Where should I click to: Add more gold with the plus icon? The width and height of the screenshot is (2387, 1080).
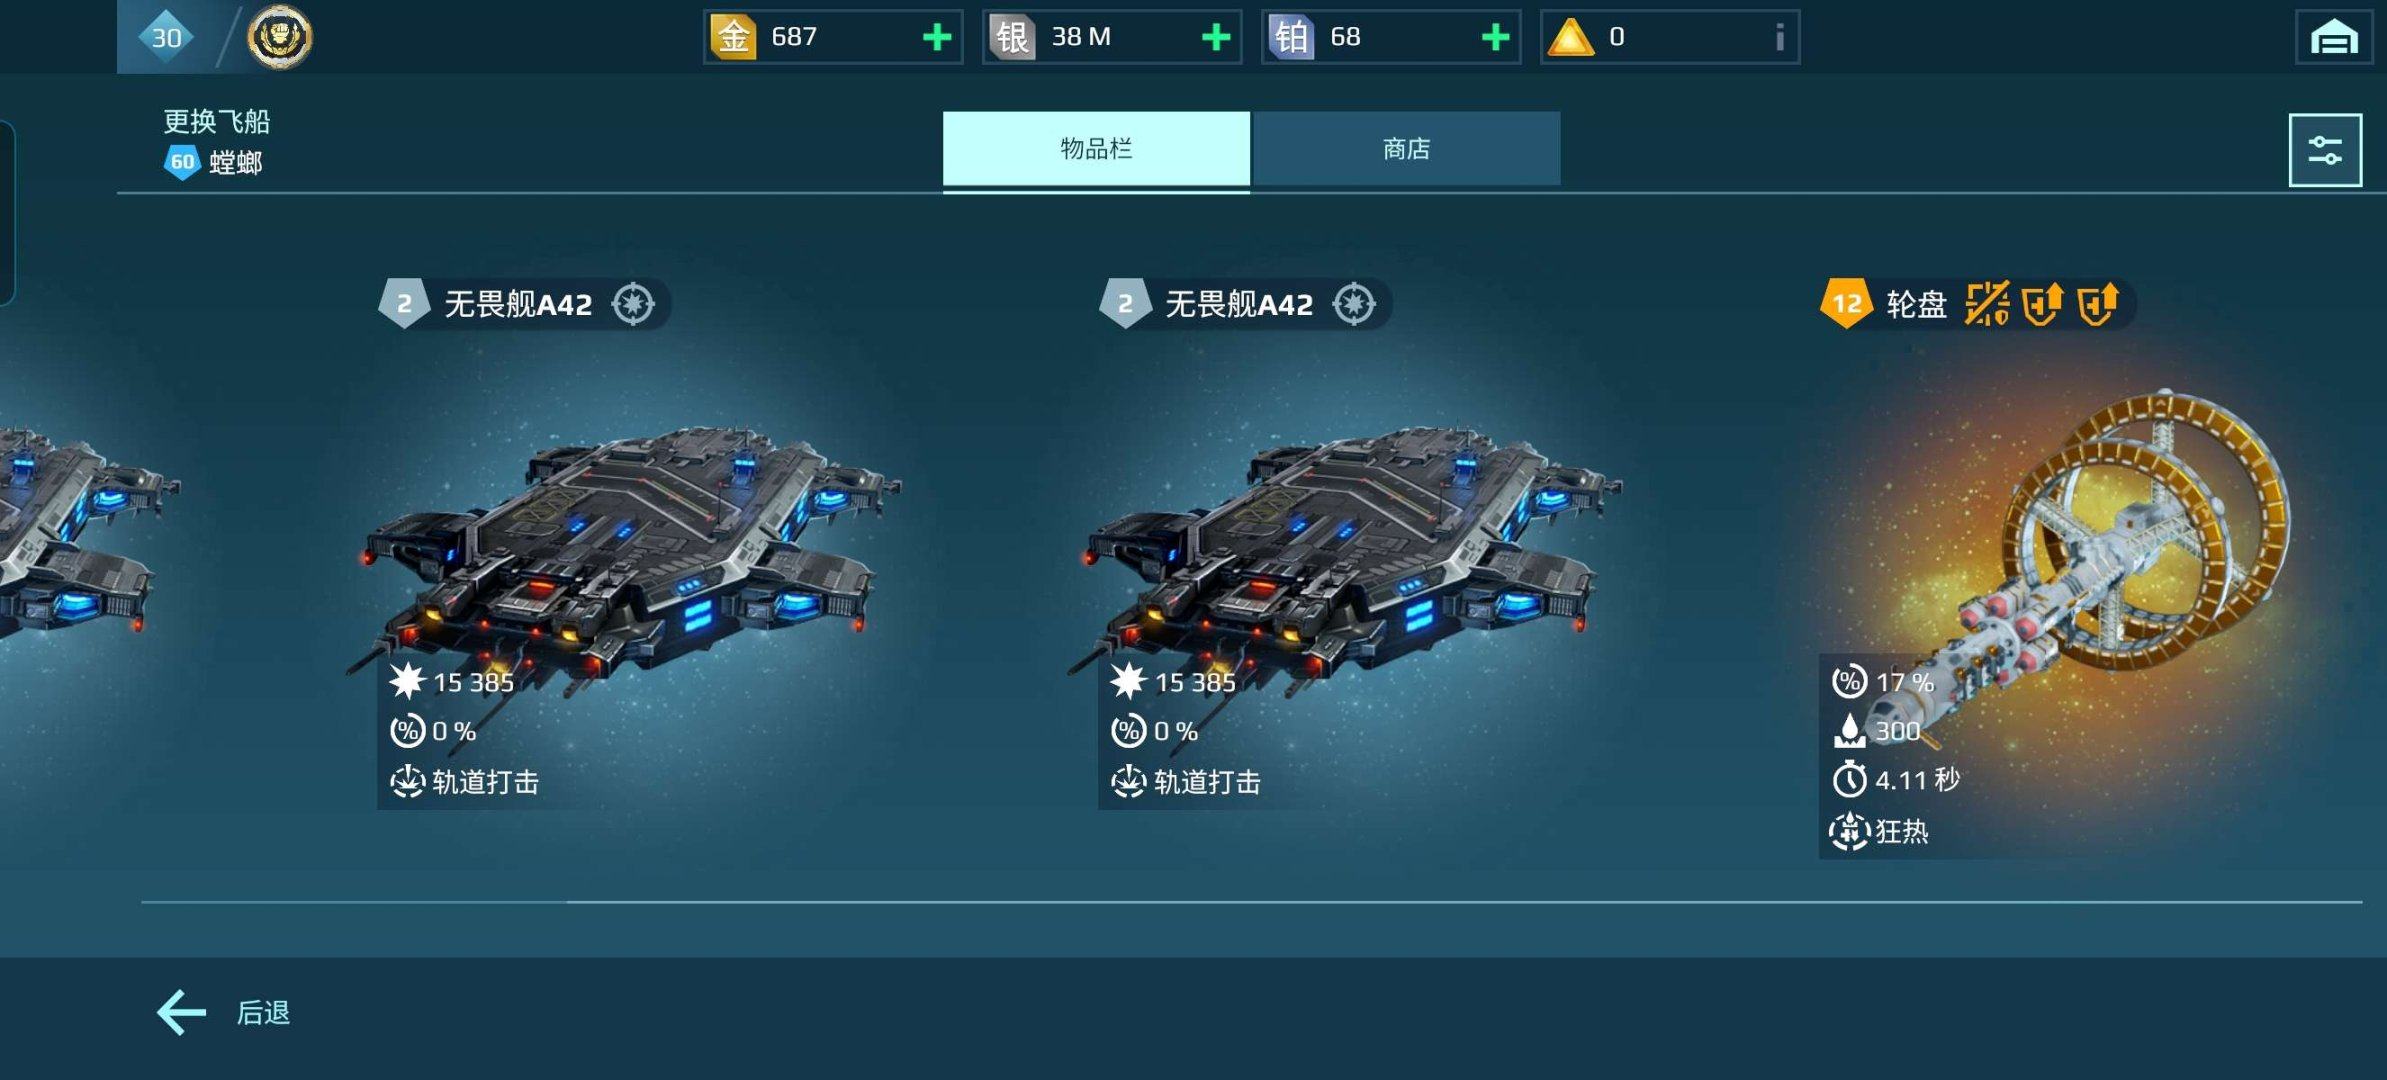(x=937, y=37)
